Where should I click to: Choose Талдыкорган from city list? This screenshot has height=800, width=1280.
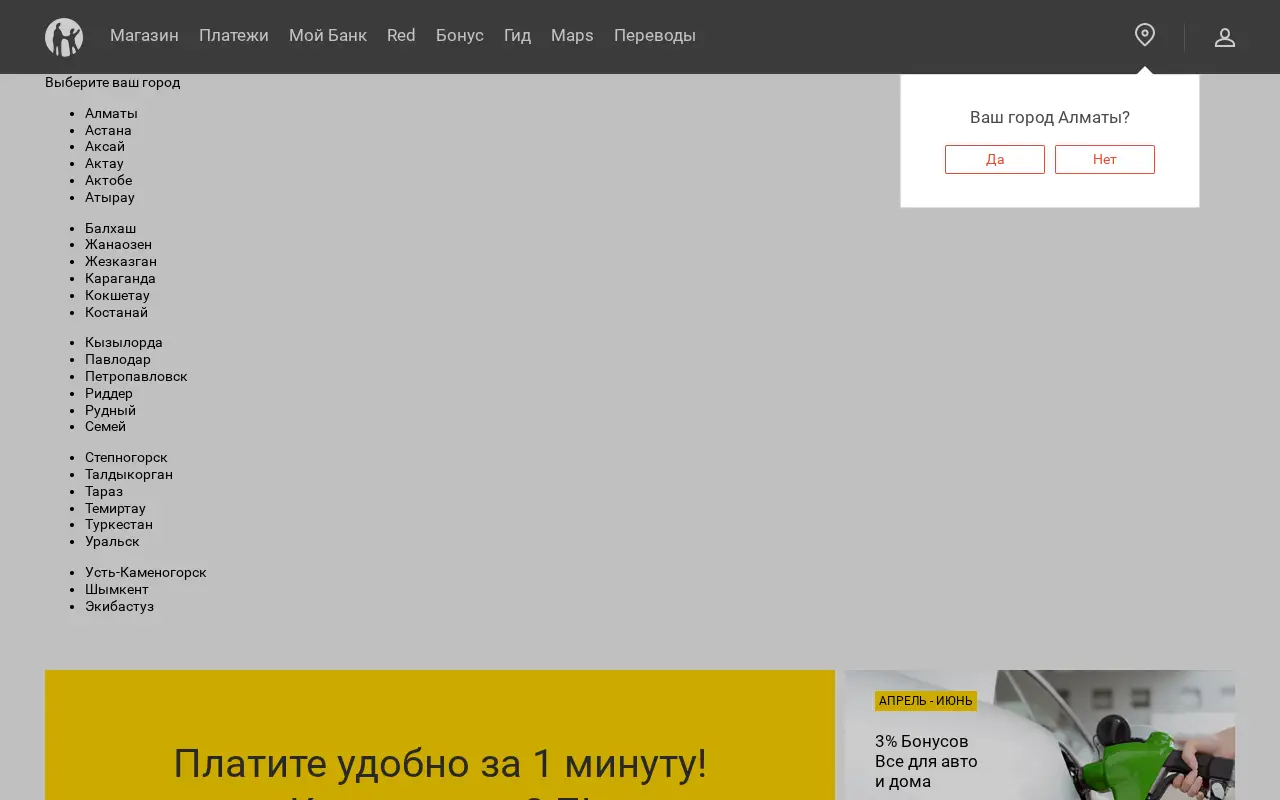[129, 474]
